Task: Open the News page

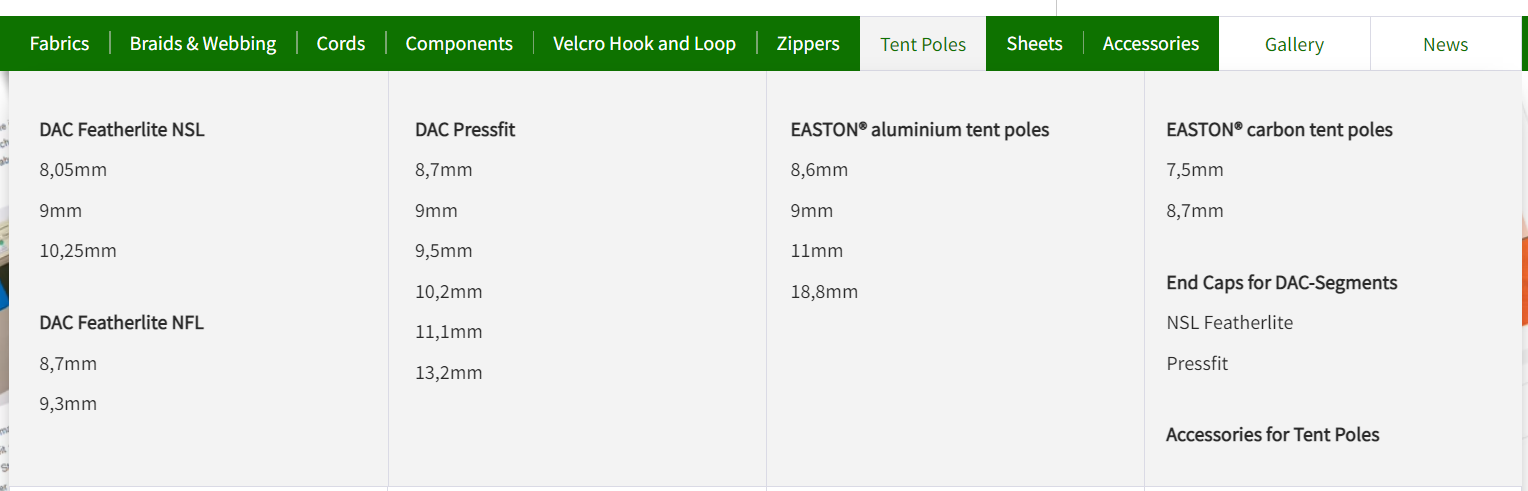Action: 1445,44
